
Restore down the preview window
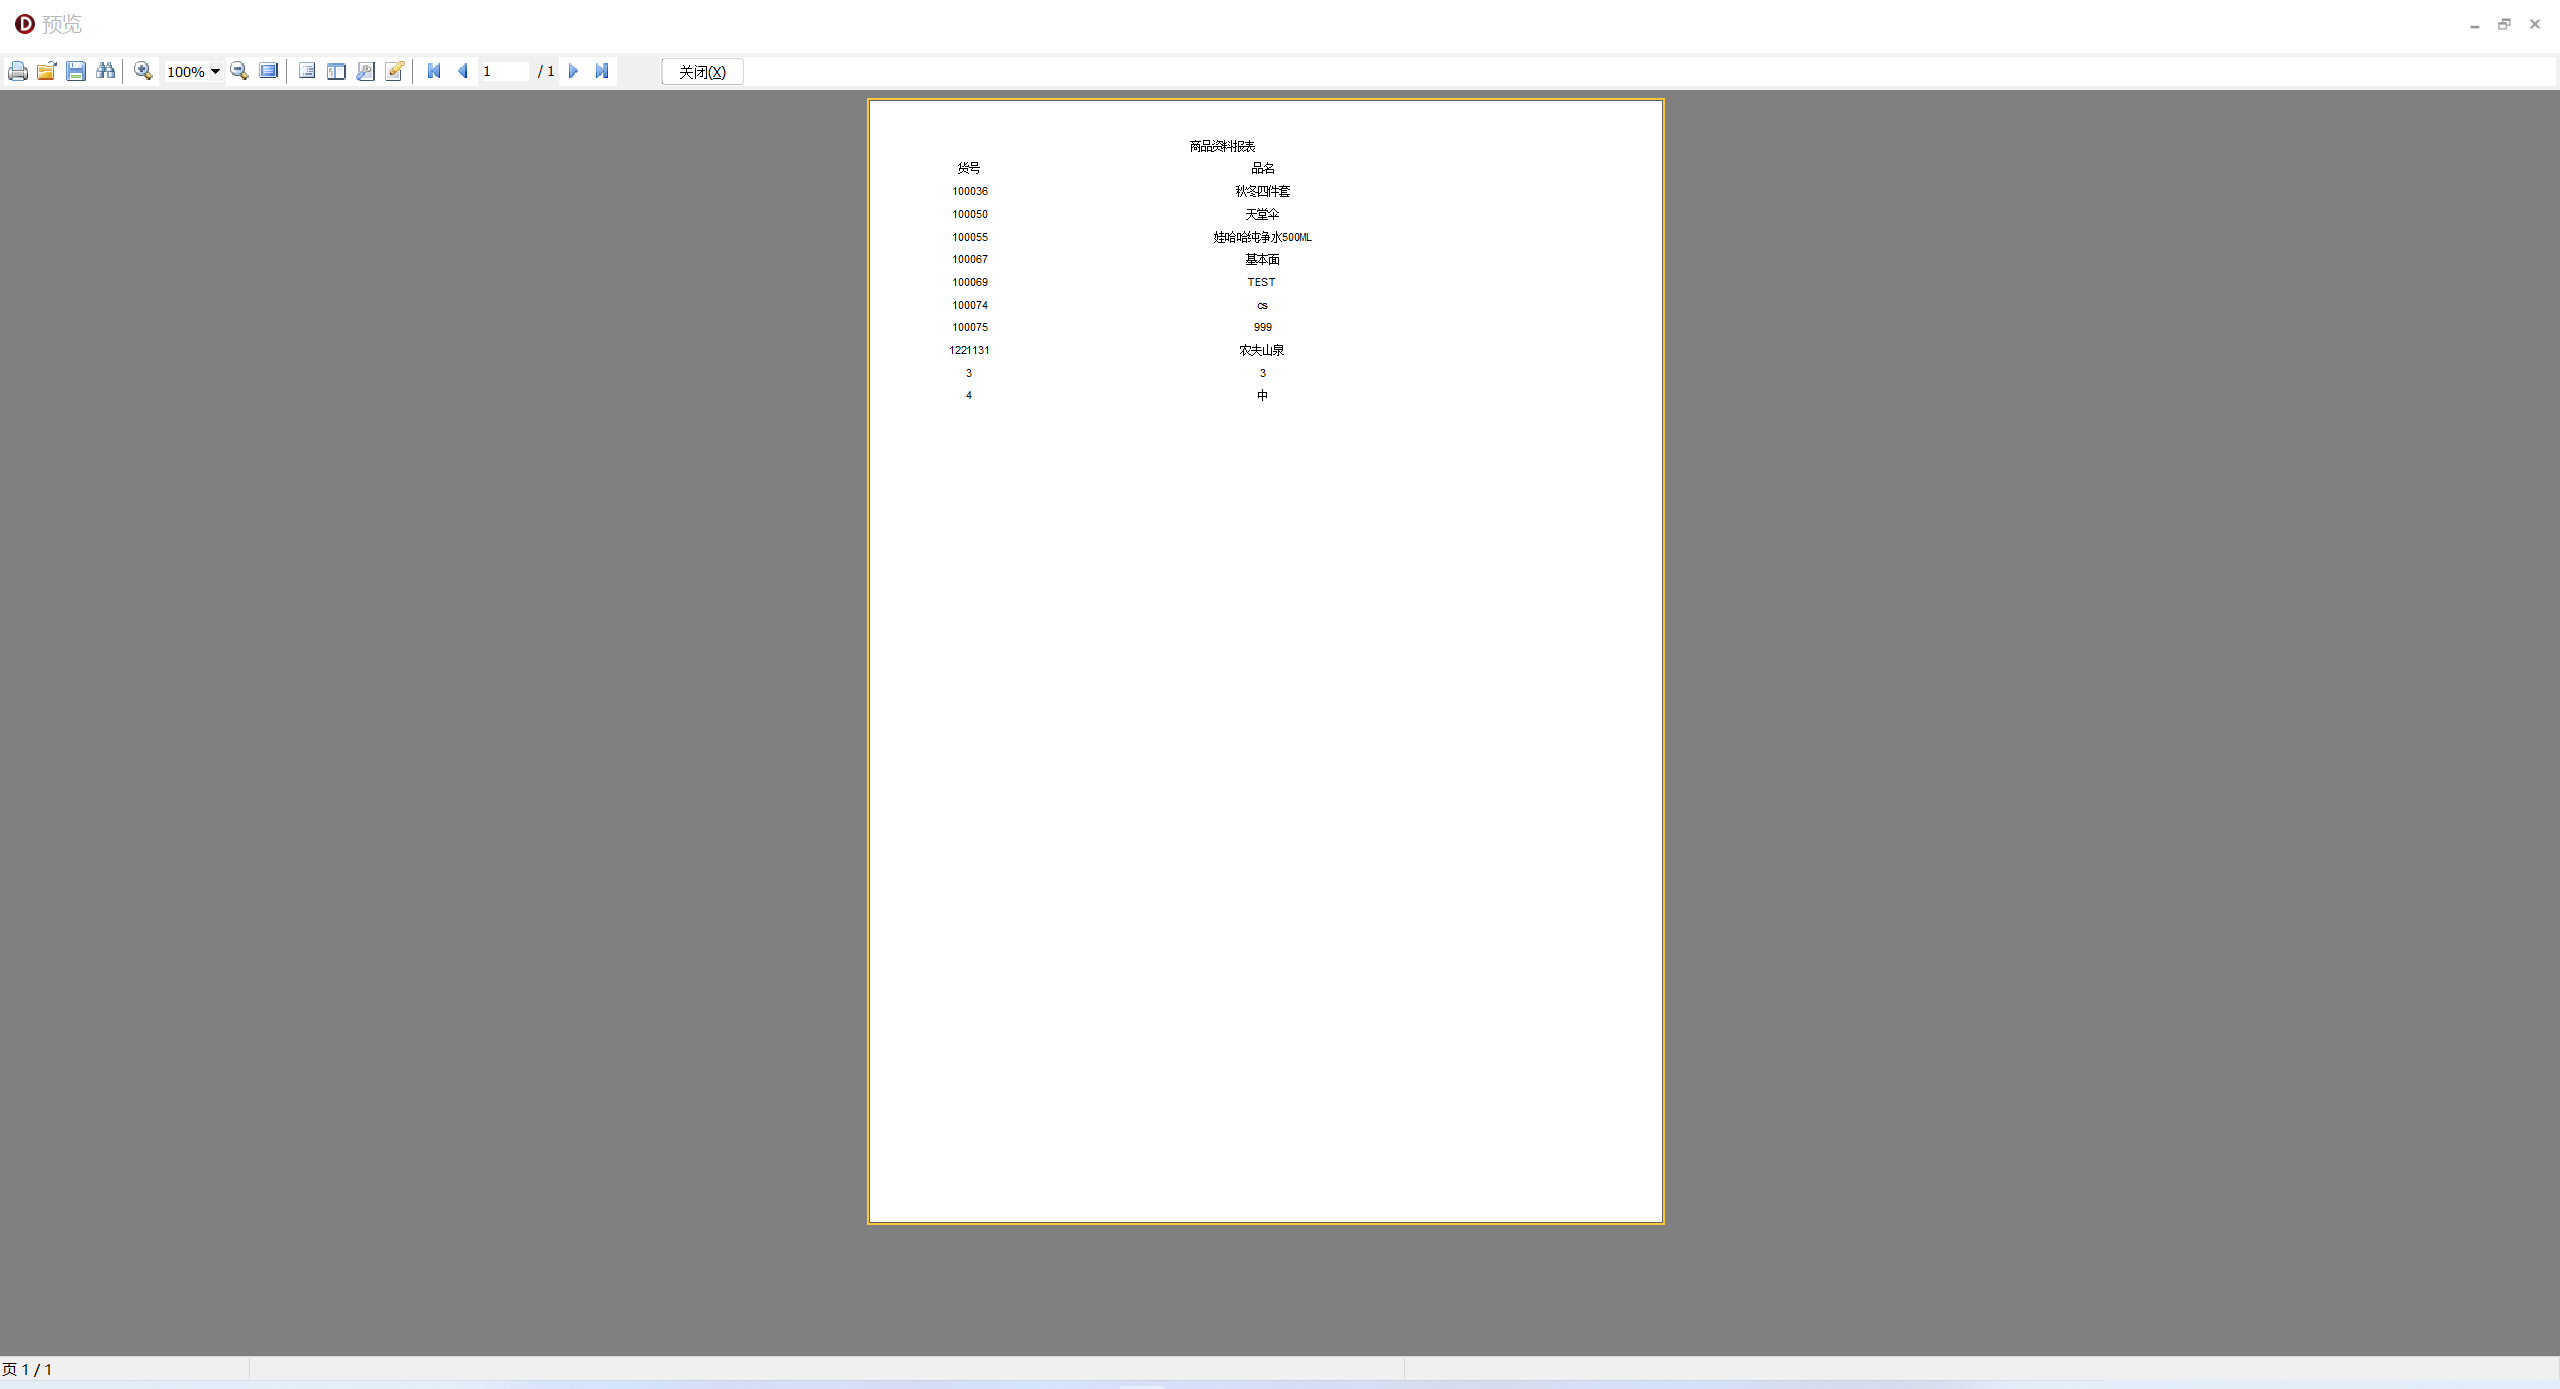pyautogui.click(x=2504, y=24)
